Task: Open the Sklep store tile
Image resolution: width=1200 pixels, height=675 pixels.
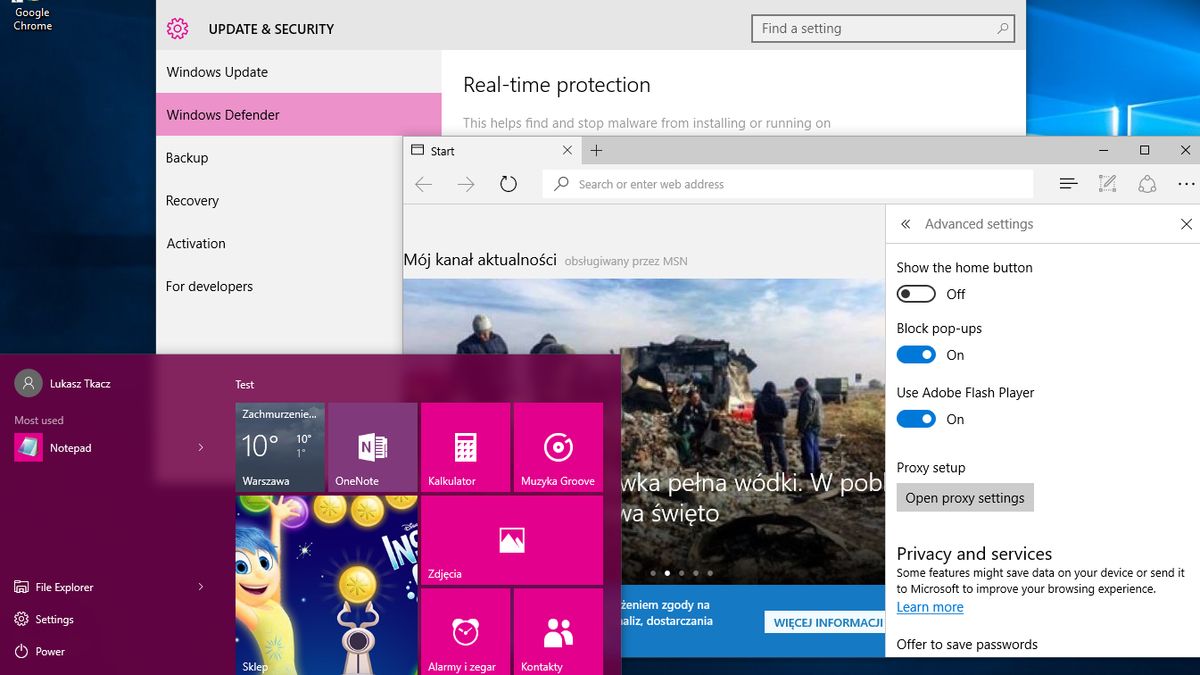Action: [x=326, y=585]
